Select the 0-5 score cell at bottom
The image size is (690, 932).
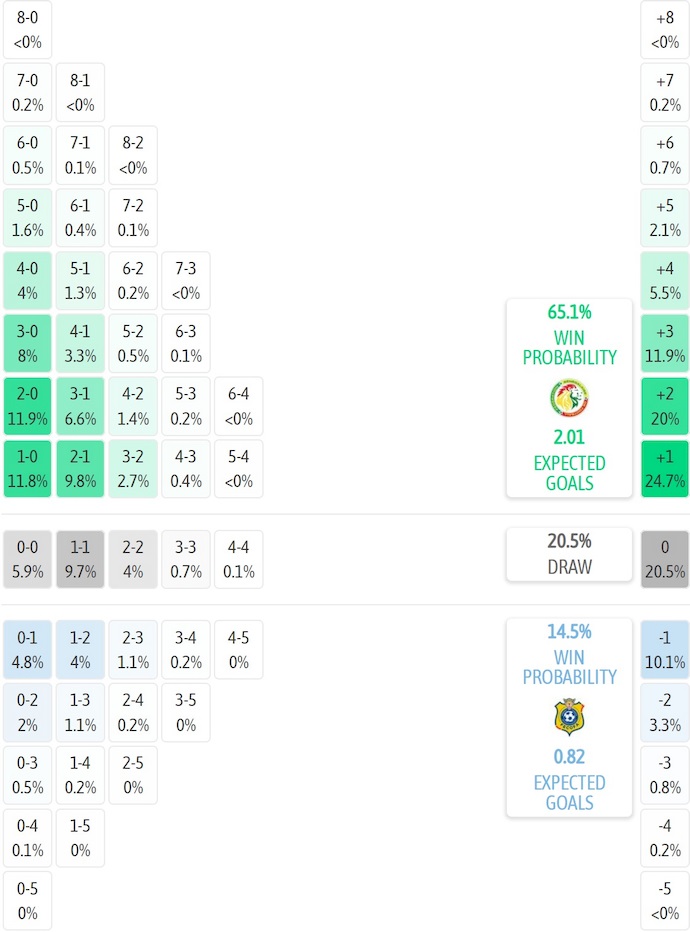tap(28, 900)
